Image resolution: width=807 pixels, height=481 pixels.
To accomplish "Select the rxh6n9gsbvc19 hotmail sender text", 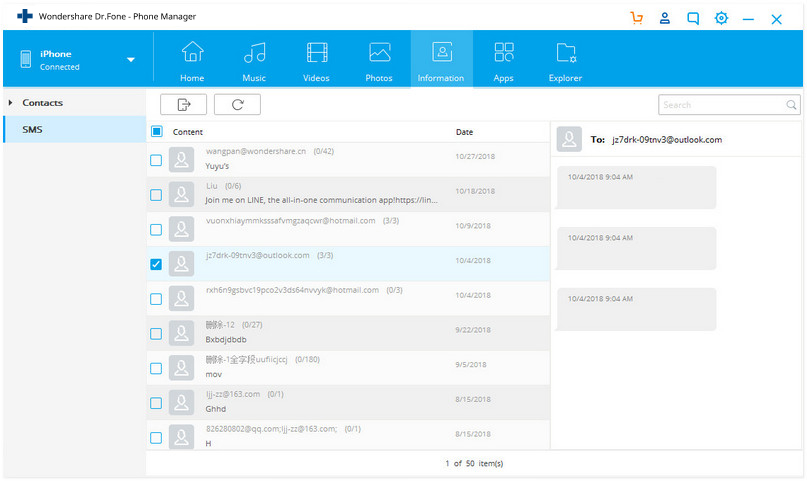I will click(292, 290).
